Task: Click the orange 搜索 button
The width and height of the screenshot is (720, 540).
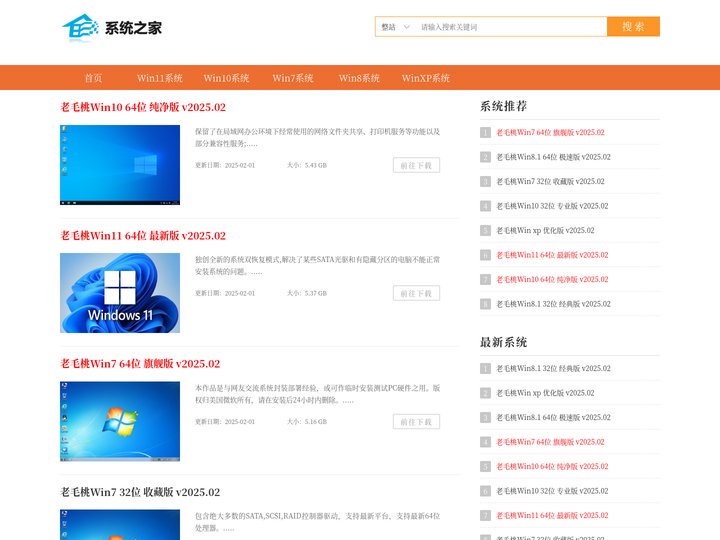Action: click(633, 27)
